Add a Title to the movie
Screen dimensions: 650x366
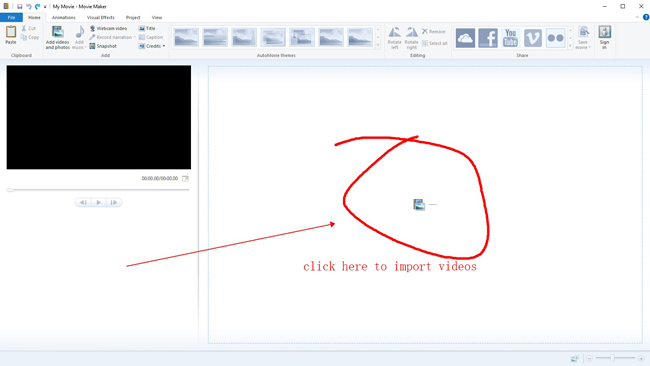coord(147,28)
